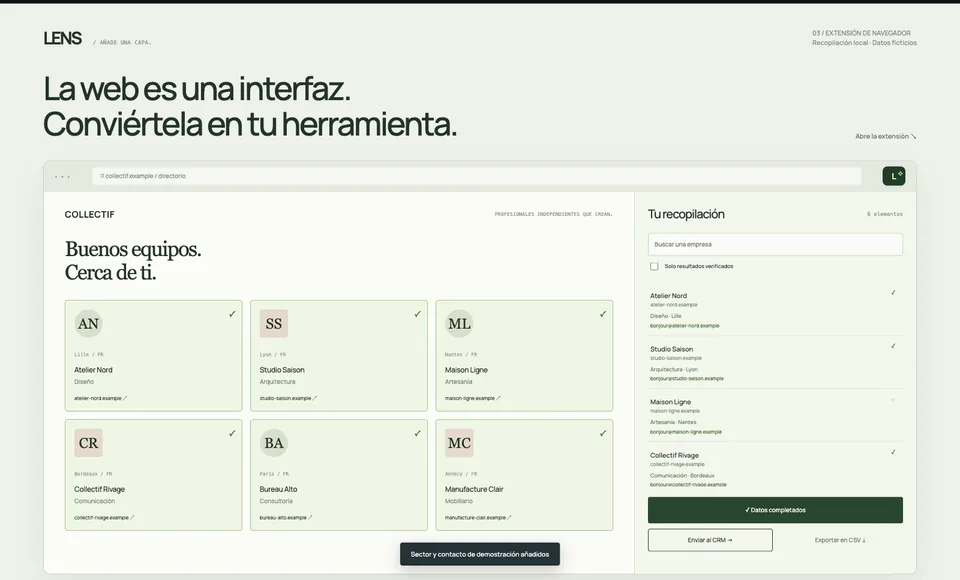Open atelier-nord.example link on card
The height and width of the screenshot is (580, 960).
(100, 398)
